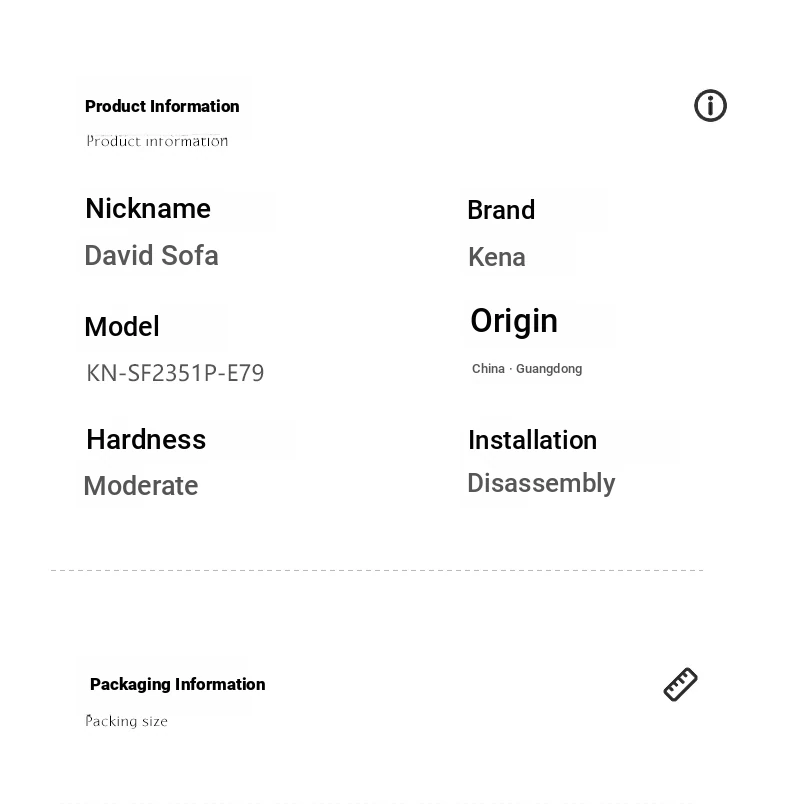
Task: Click the Installation label
Action: coord(533,440)
